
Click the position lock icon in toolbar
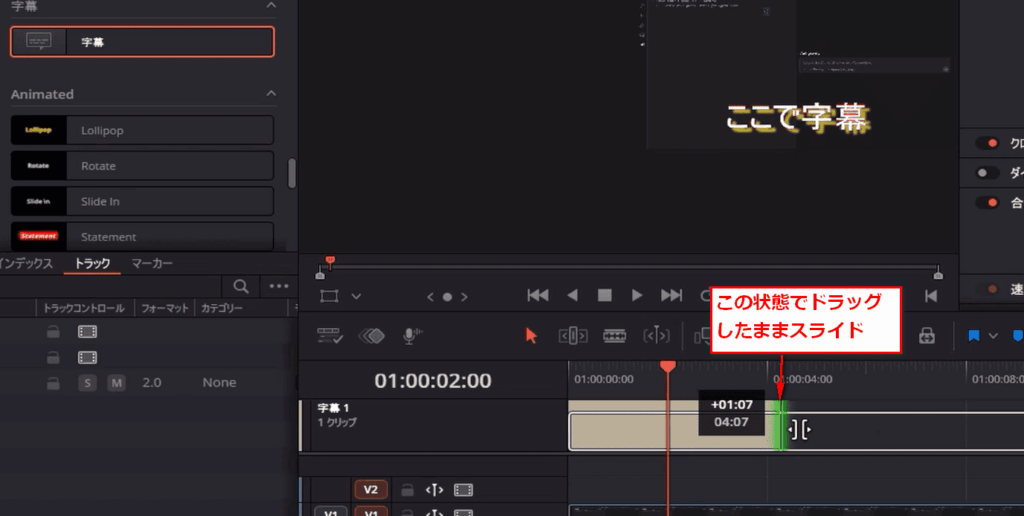click(x=927, y=336)
